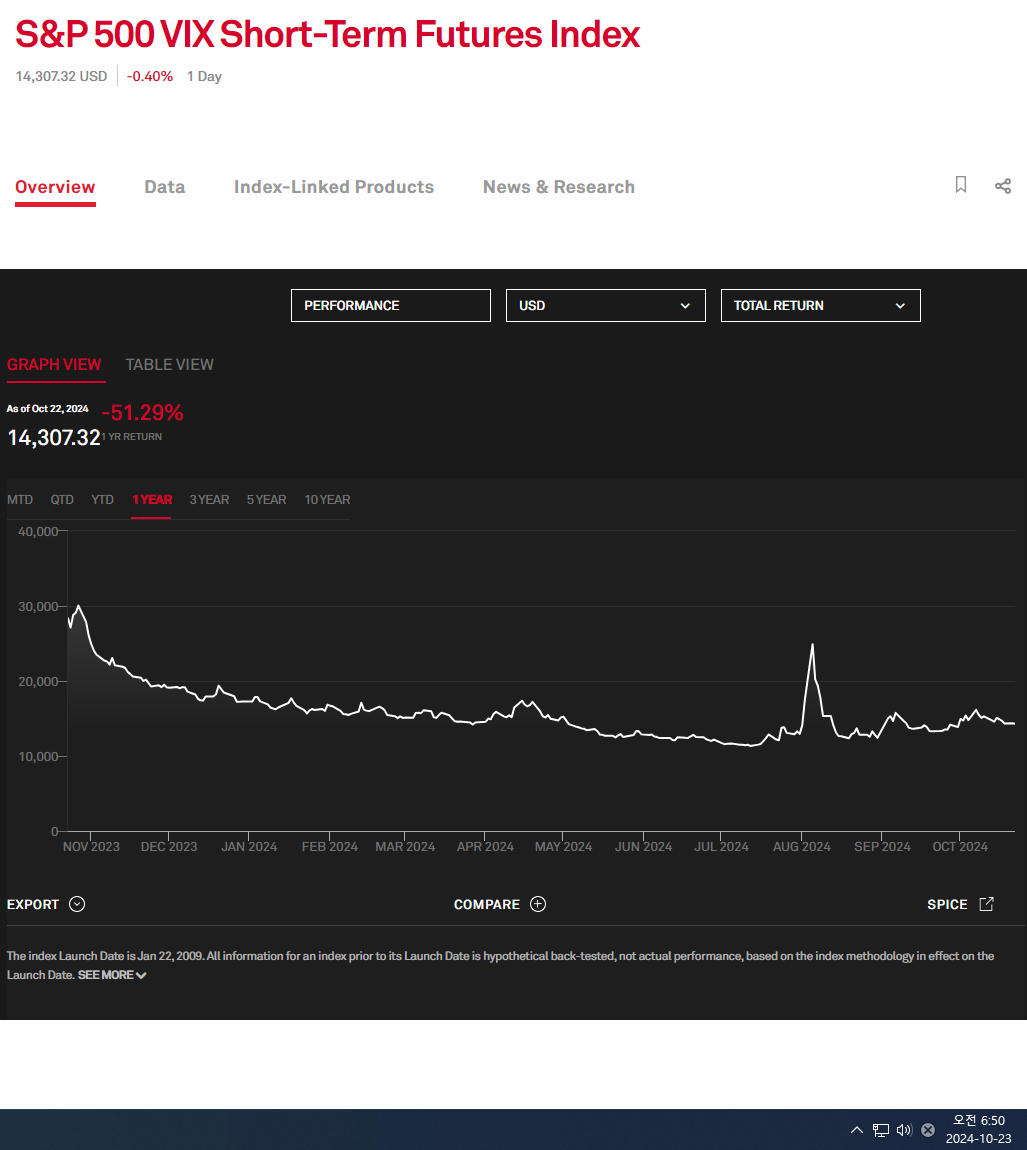Click the DEC 2023 axis label
1027x1150 pixels.
[x=169, y=846]
